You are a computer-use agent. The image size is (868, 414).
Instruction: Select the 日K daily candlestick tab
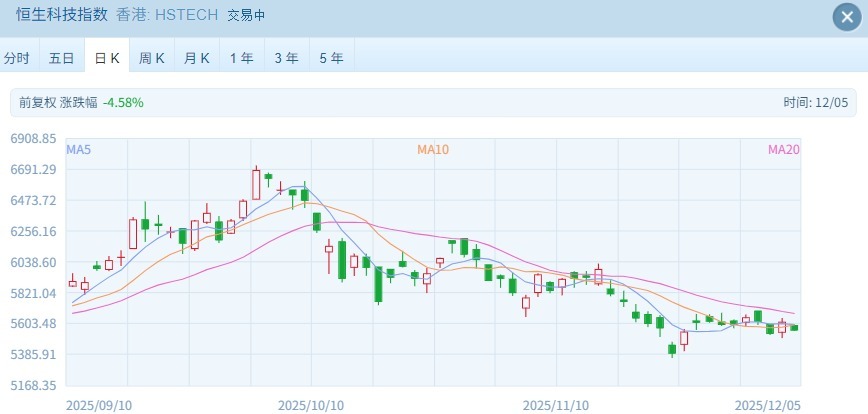tap(107, 58)
